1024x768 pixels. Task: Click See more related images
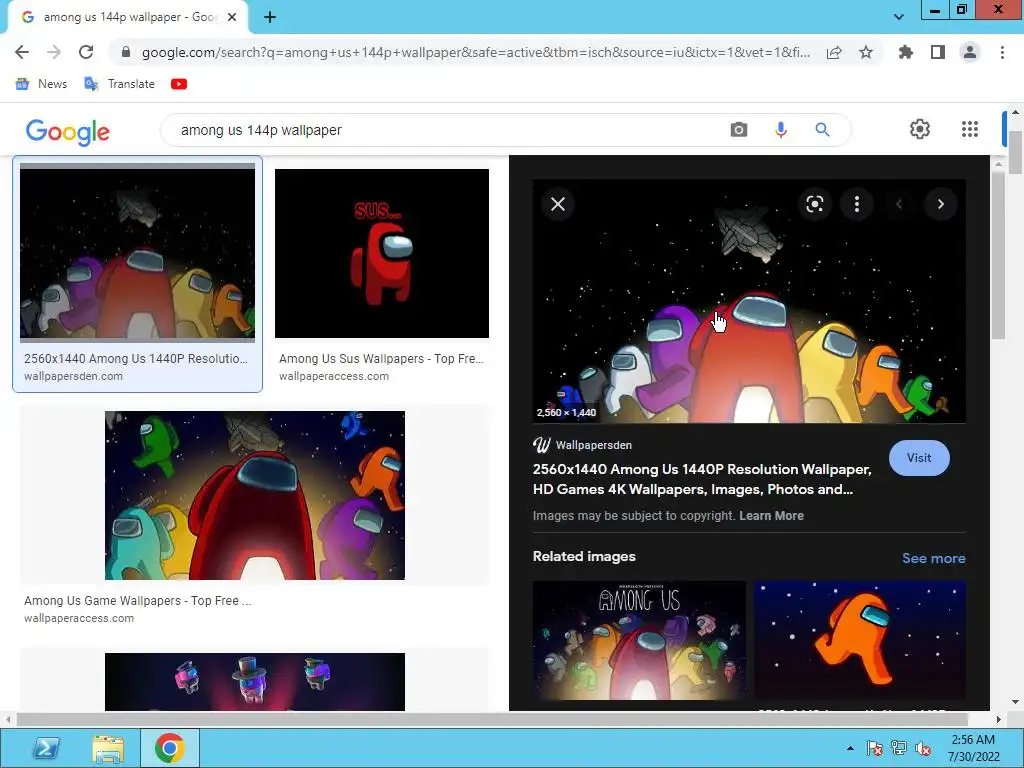pos(933,558)
